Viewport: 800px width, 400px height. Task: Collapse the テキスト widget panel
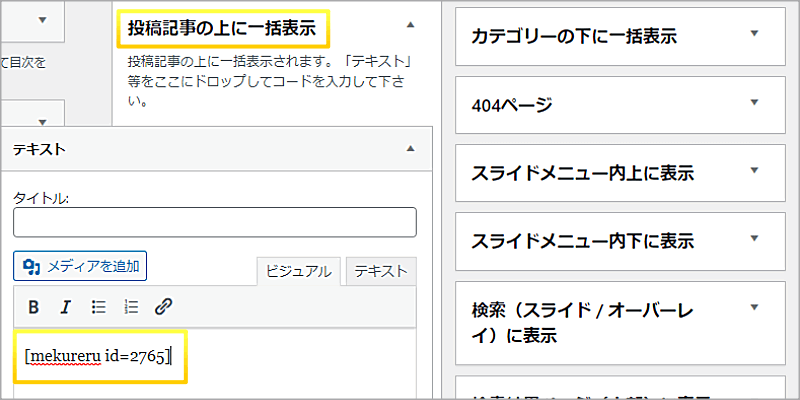[x=410, y=148]
